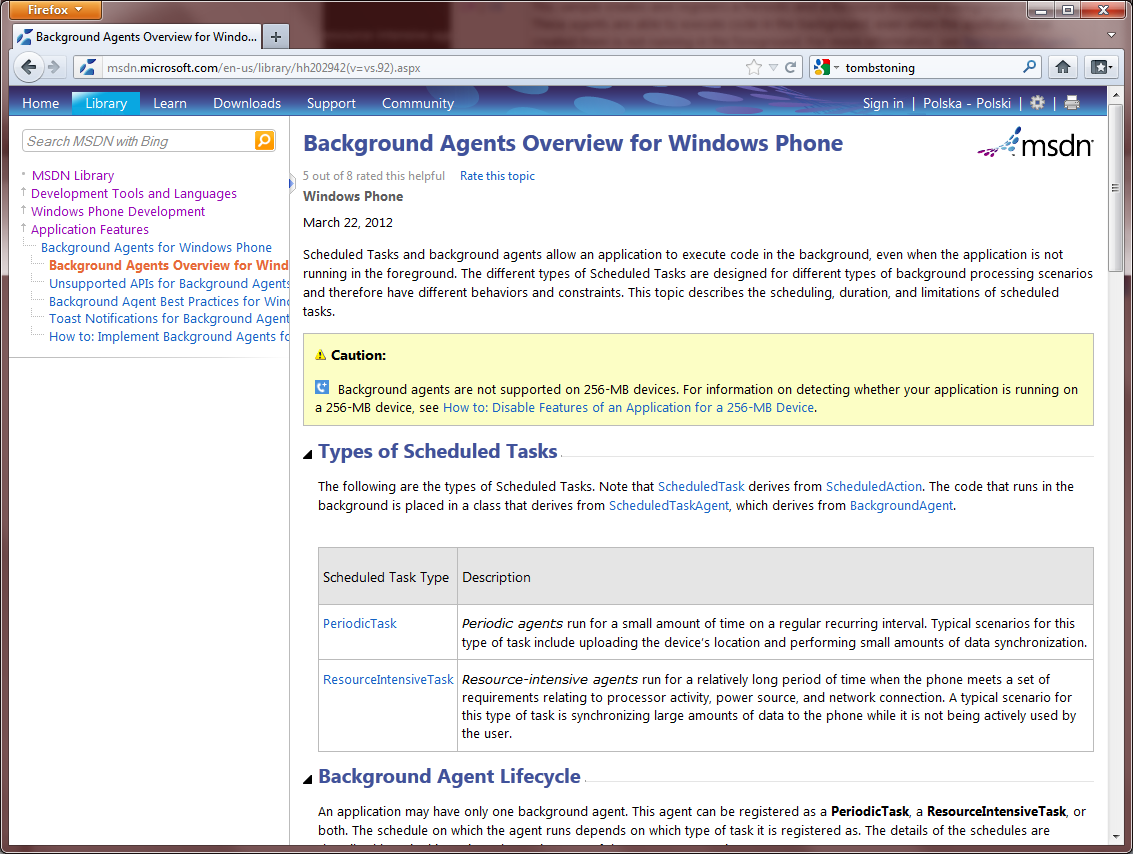Screen dimensions: 1133x854
Task: Open Unsupported APIs for Background Agents
Action: click(x=168, y=283)
